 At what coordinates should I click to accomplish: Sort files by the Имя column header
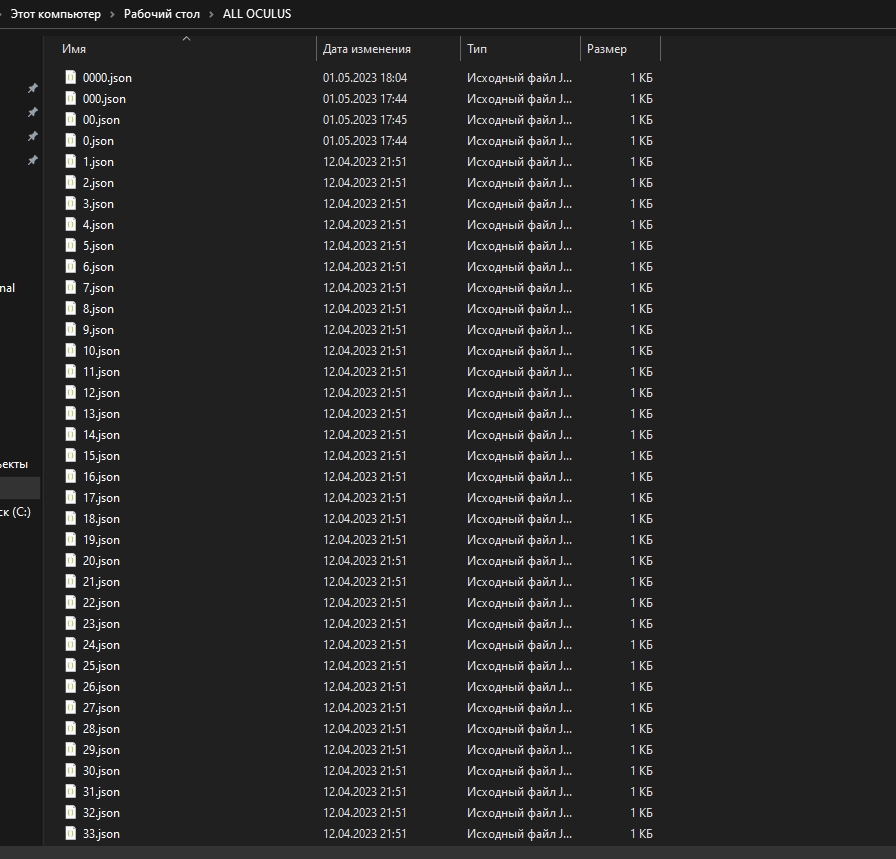74,49
